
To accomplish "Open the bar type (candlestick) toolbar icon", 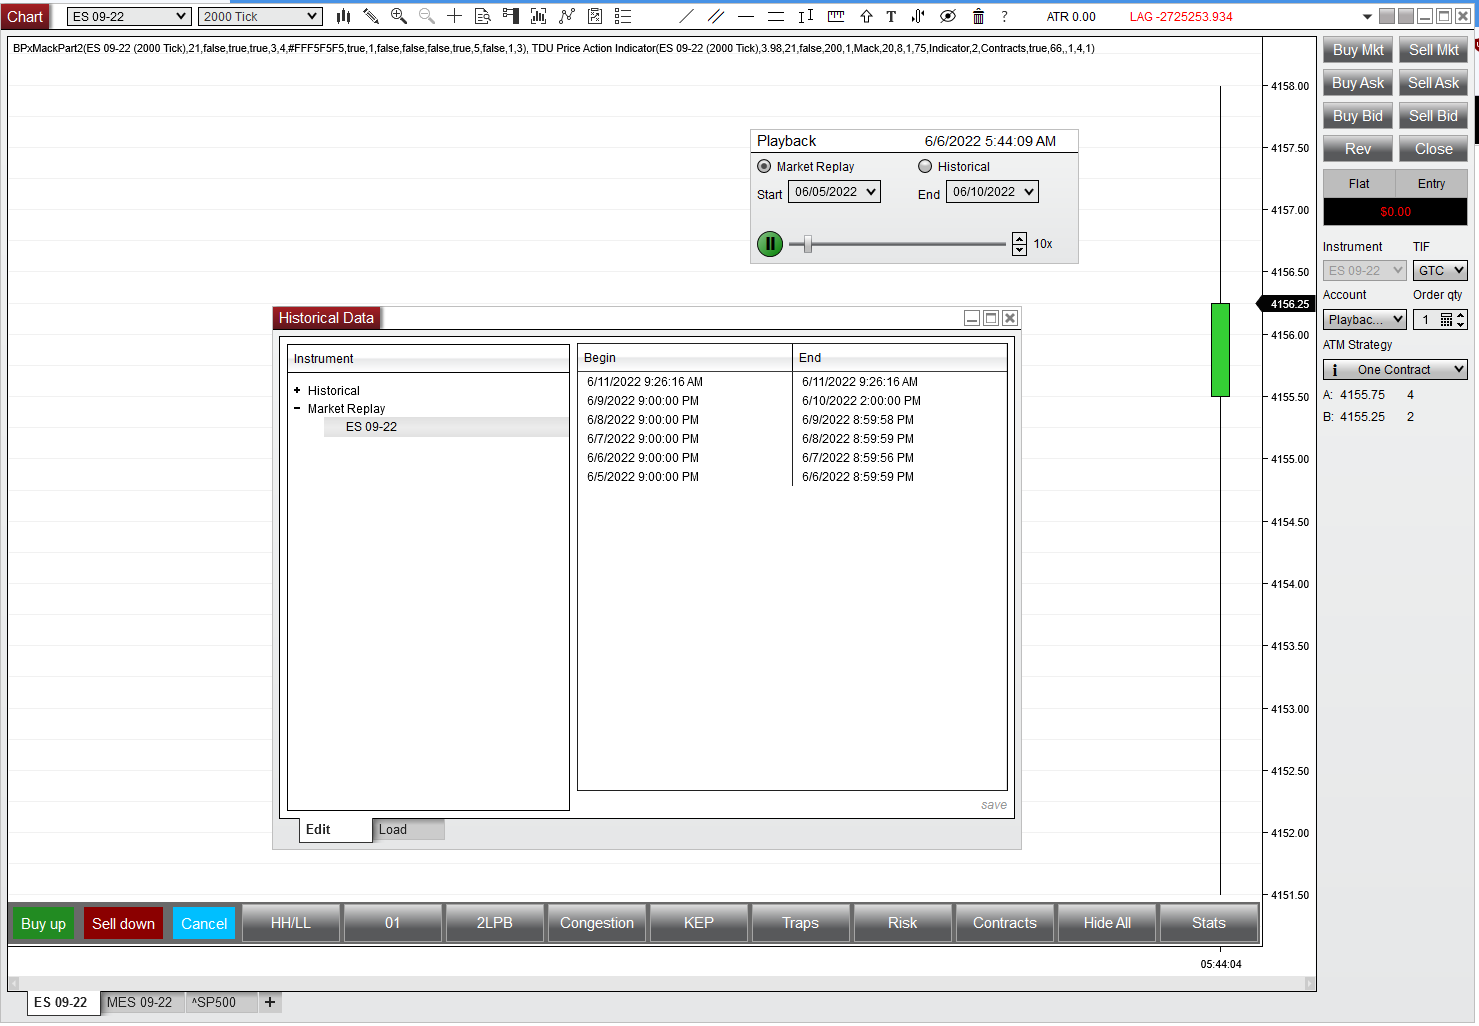I will click(x=343, y=16).
